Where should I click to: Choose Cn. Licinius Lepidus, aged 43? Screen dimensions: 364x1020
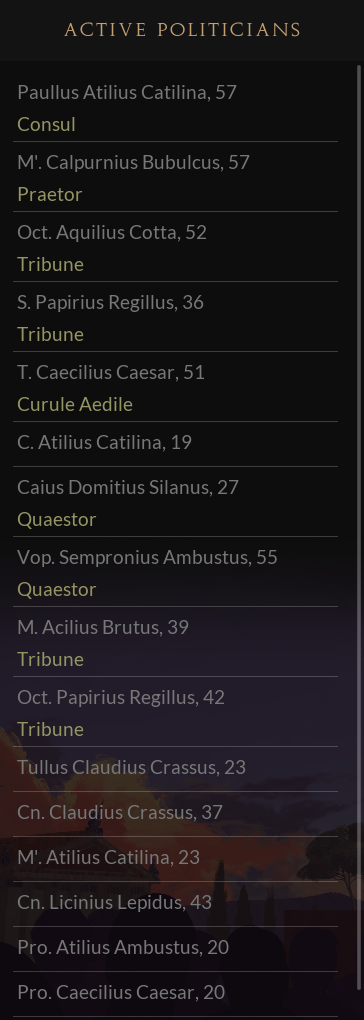tap(176, 904)
